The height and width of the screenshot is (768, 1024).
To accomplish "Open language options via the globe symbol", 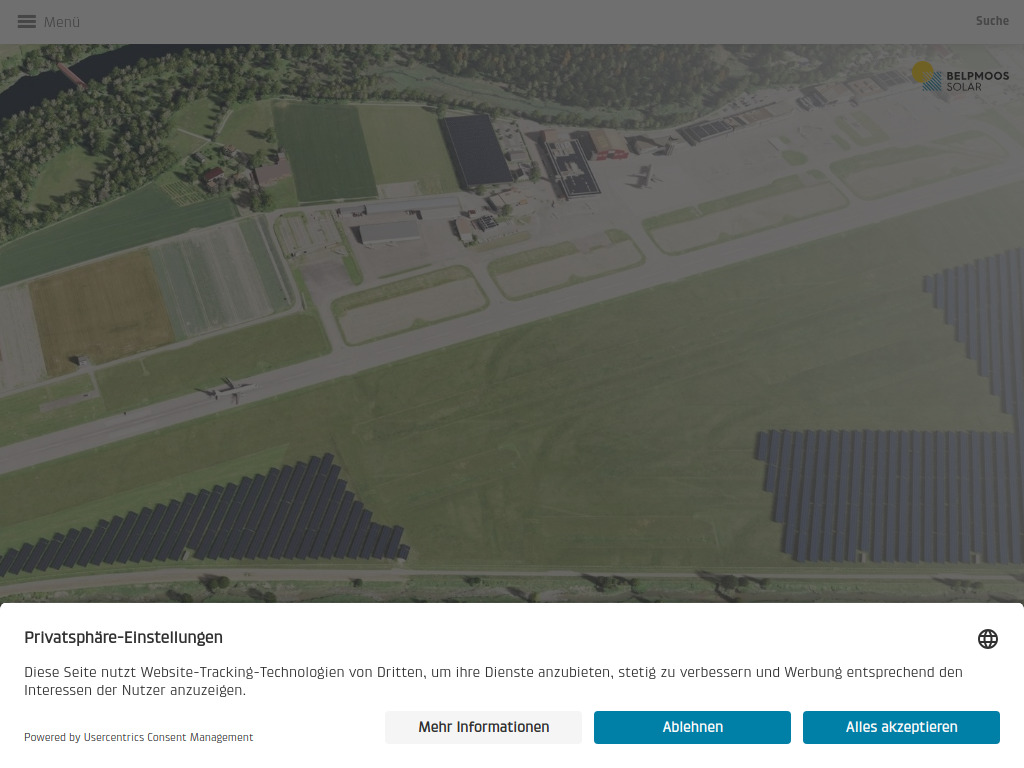I will (x=988, y=638).
